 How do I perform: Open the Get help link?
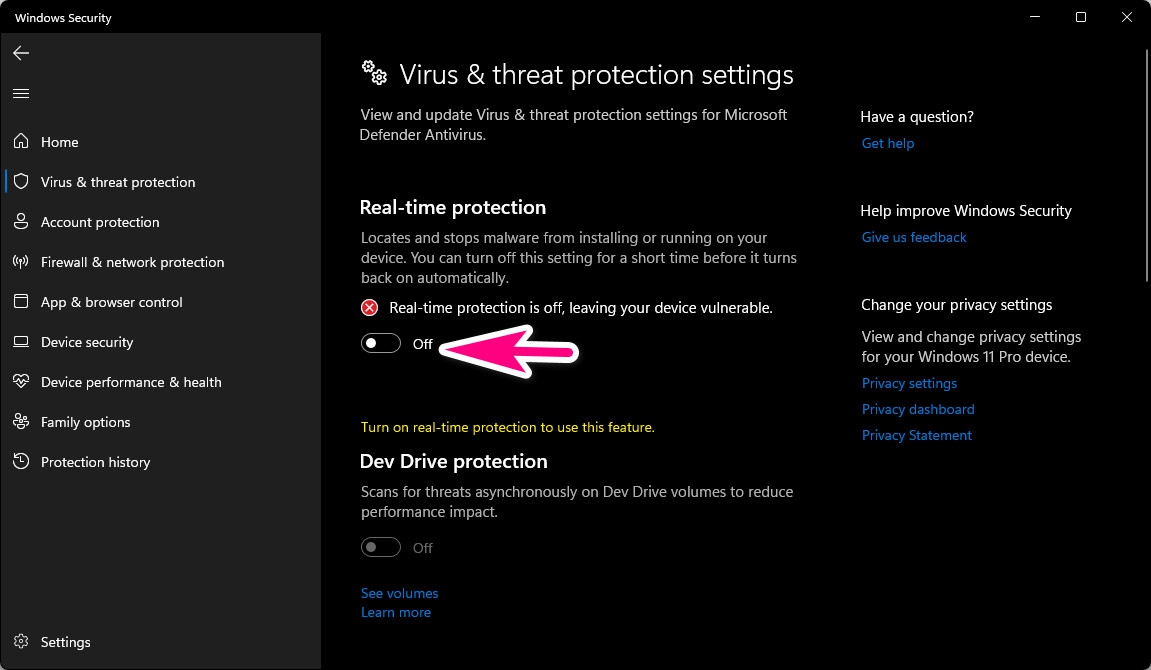(x=888, y=143)
